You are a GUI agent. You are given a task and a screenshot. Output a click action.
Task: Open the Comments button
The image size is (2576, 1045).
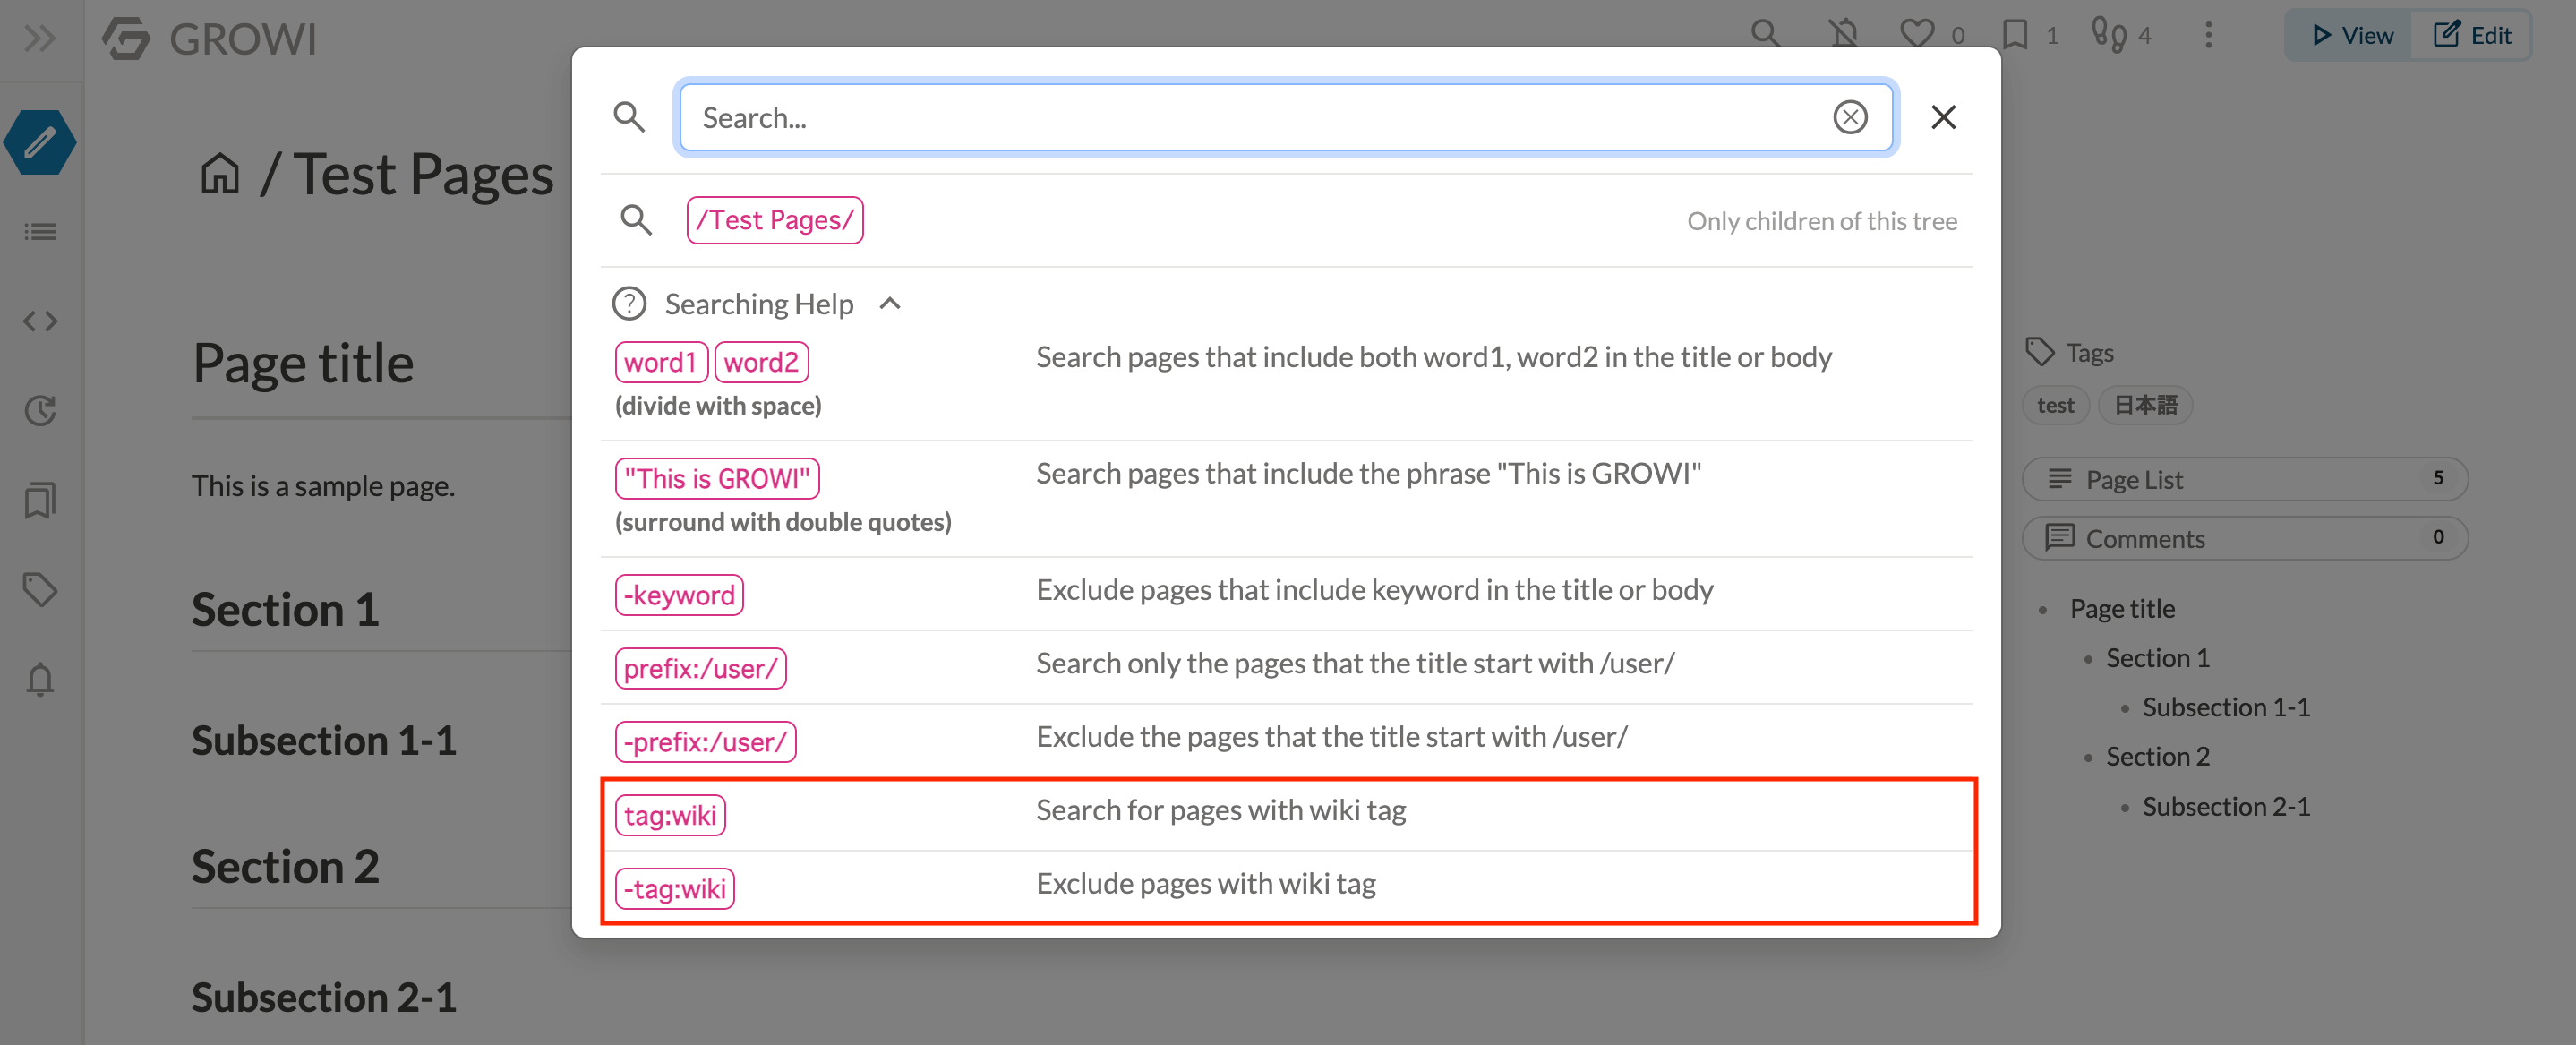tap(2245, 538)
